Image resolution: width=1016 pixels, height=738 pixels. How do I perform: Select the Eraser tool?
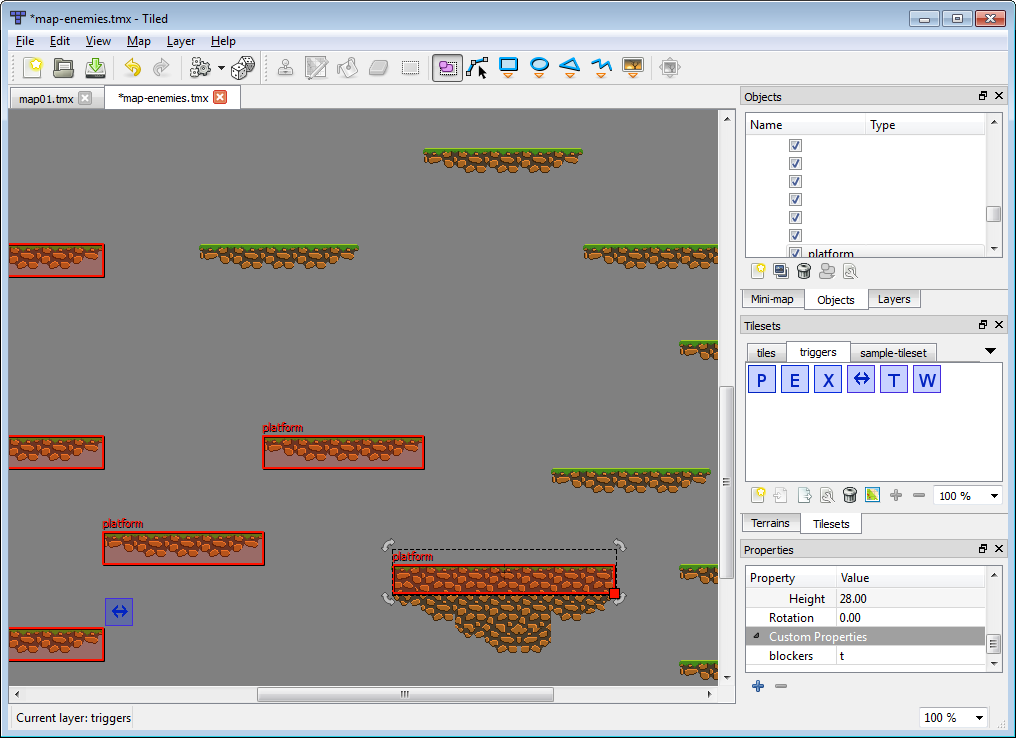coord(378,67)
